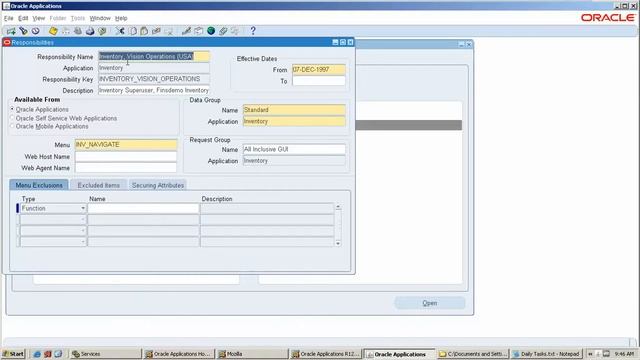Click scroll up arrow in Menu Exclusions list
Screen dimensions: 640x360
point(338,207)
